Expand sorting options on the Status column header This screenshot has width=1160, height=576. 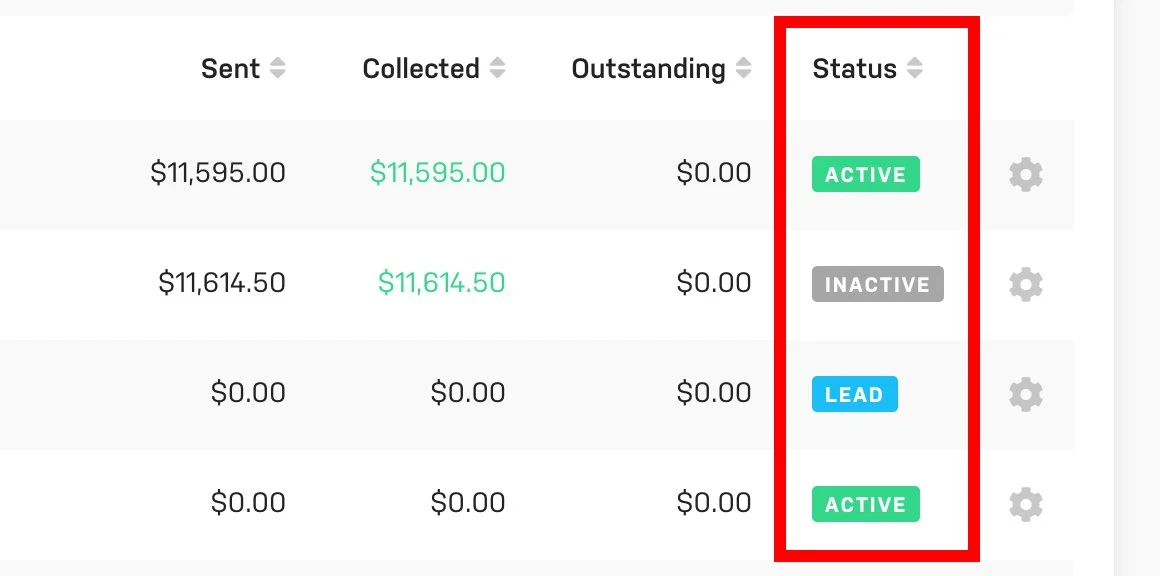[915, 68]
